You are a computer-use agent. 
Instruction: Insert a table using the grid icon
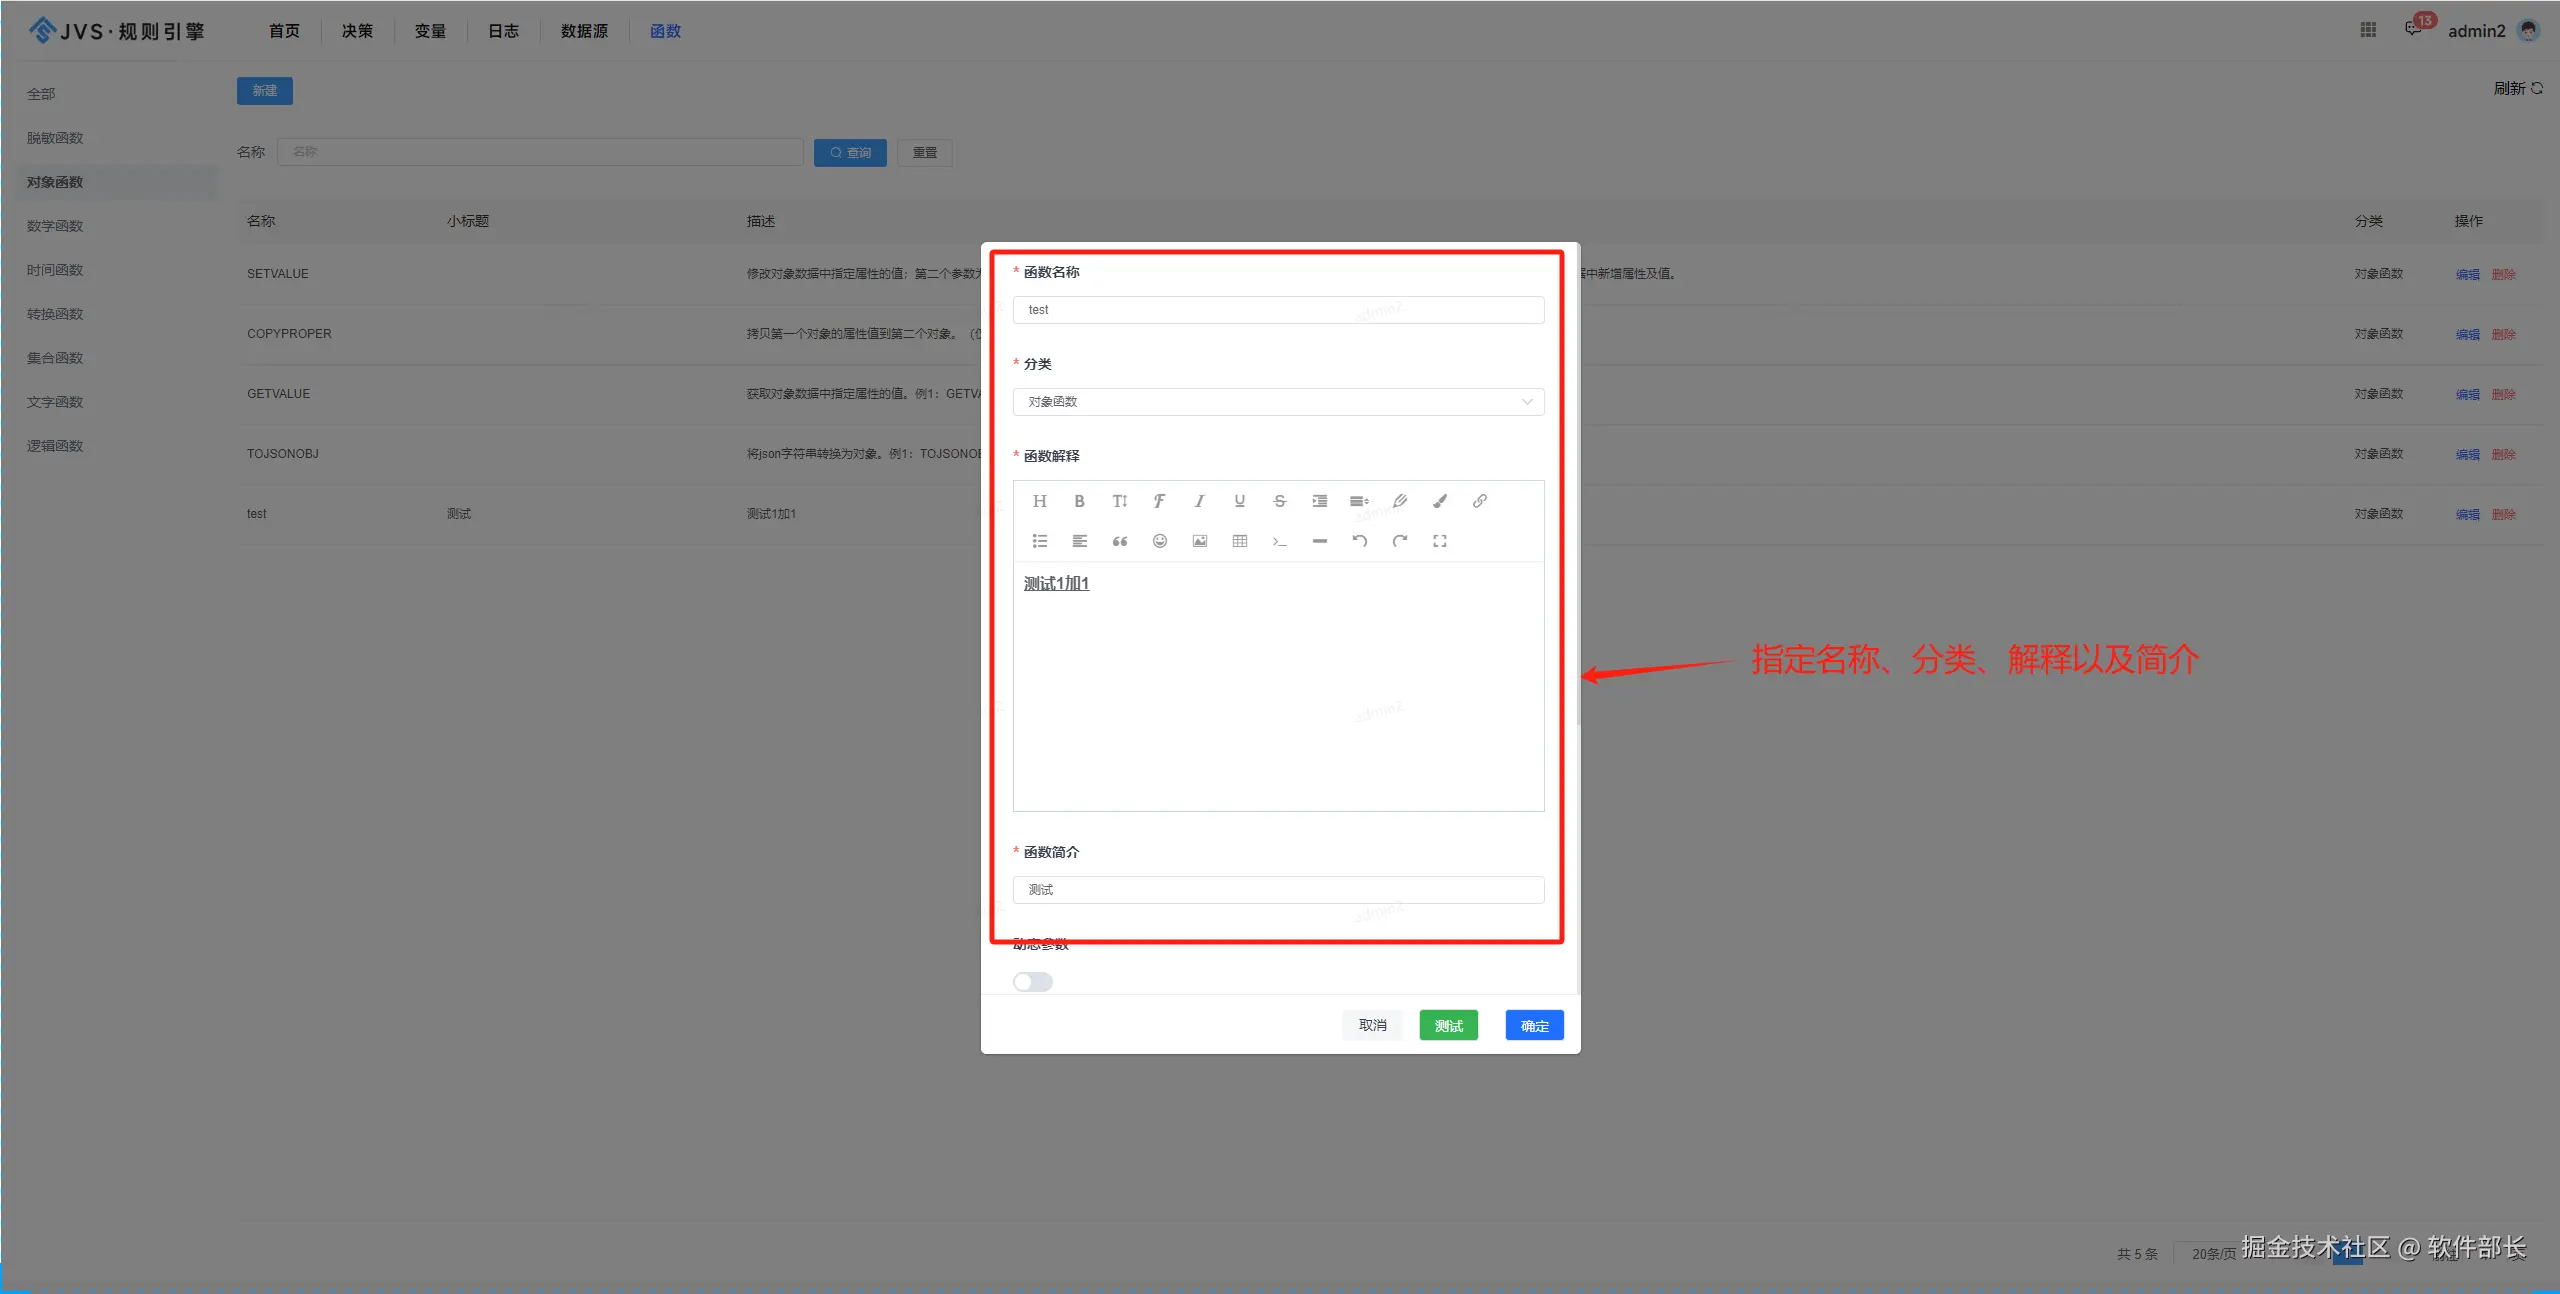(1239, 541)
